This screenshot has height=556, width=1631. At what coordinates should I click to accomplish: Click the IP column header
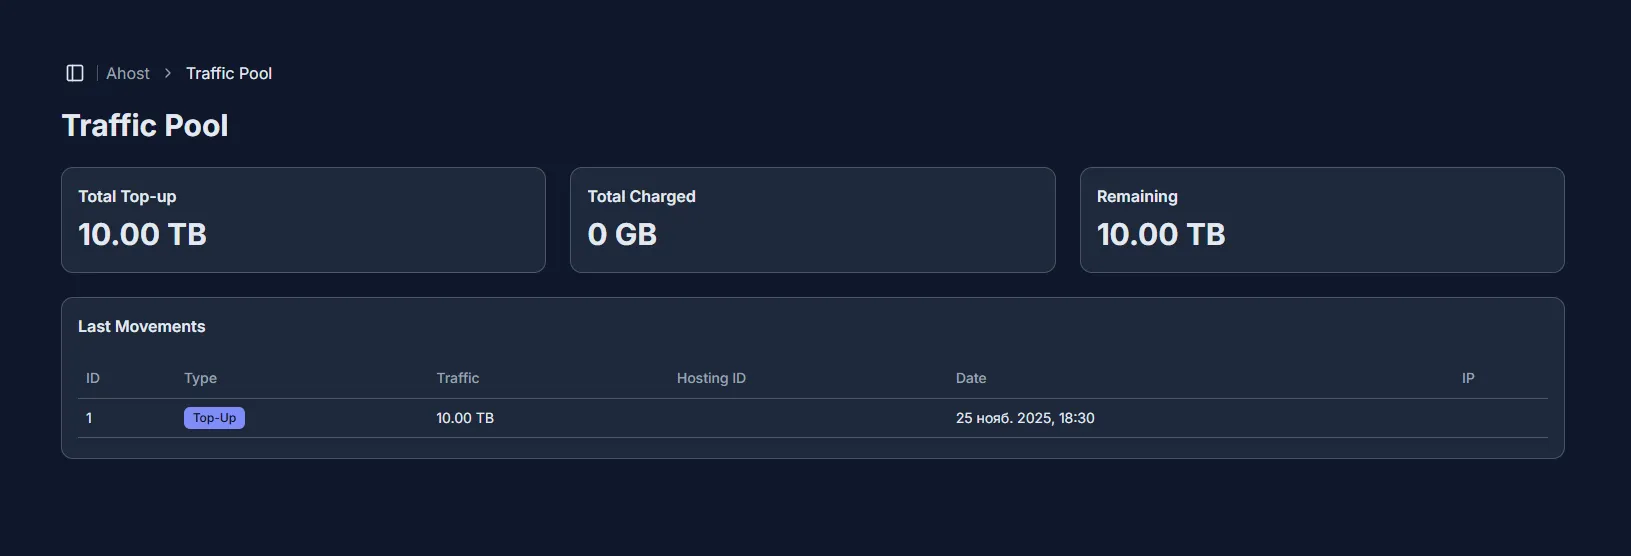[x=1468, y=378]
